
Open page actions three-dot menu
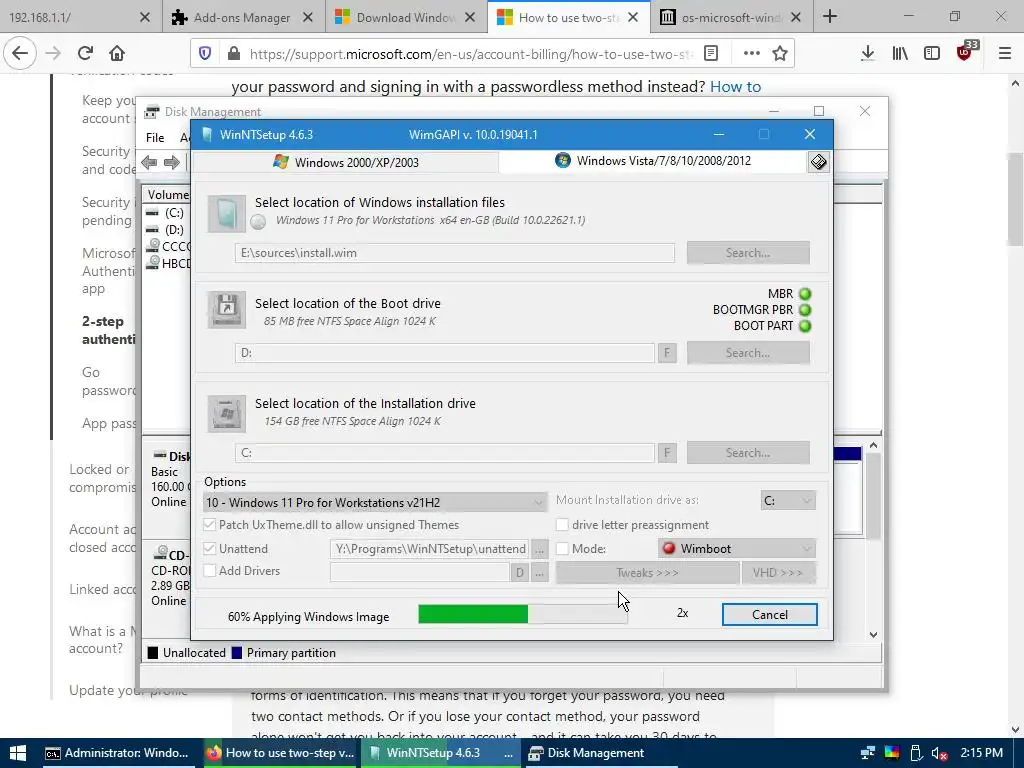(x=752, y=54)
